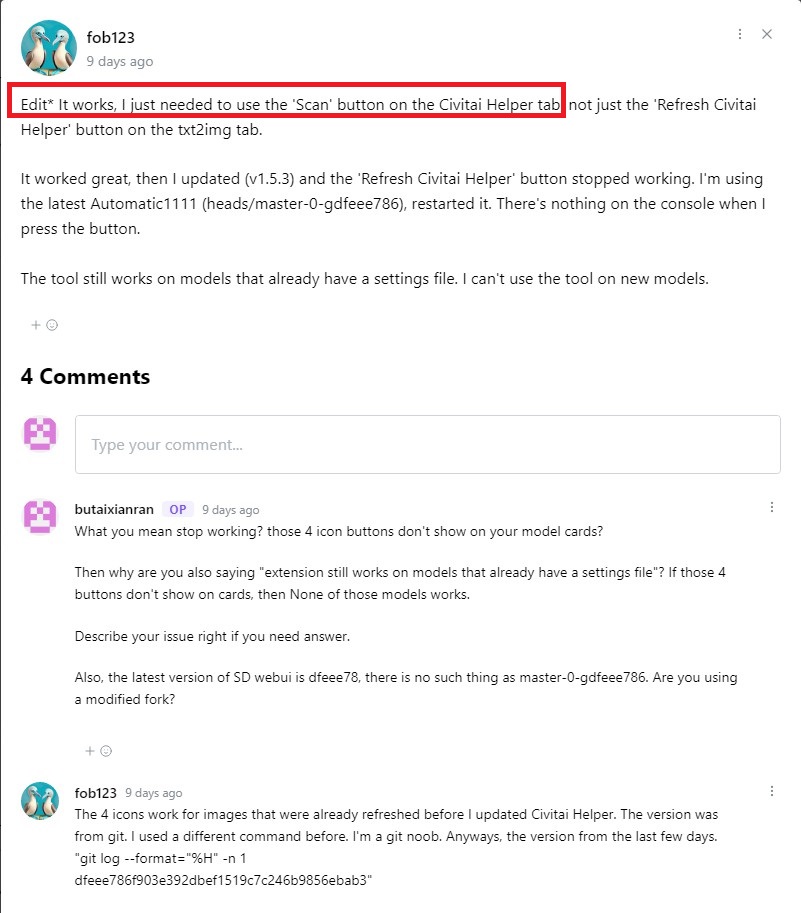The image size is (801, 913).
Task: Open fob123's profile from the post header username
Action: [x=111, y=38]
